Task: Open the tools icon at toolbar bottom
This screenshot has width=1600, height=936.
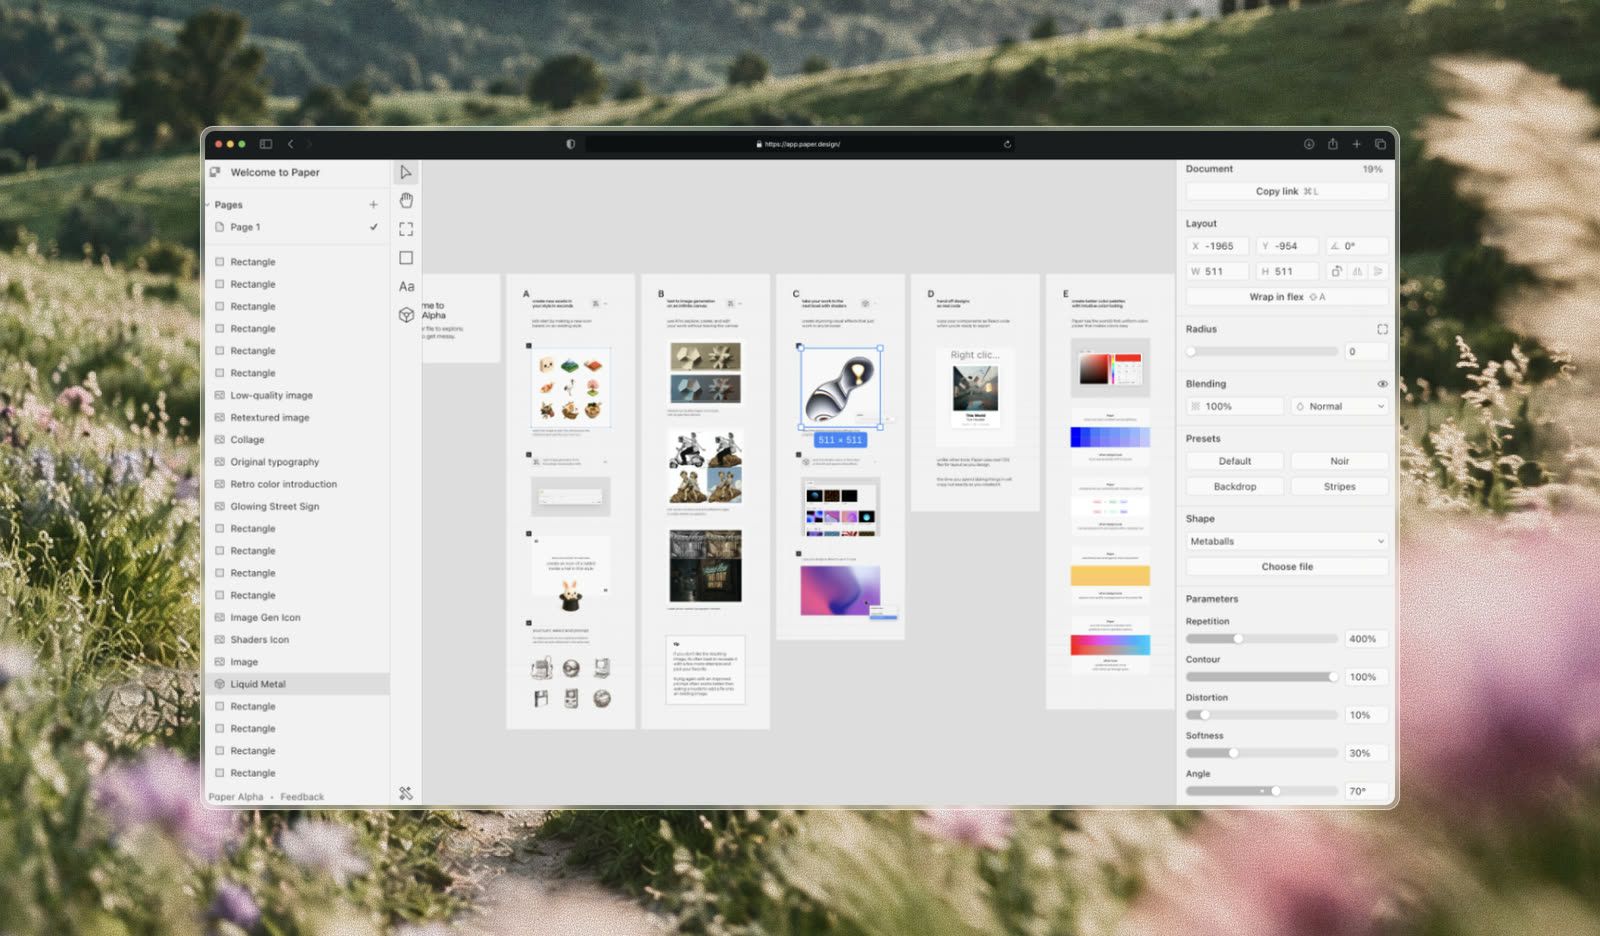Action: 406,793
